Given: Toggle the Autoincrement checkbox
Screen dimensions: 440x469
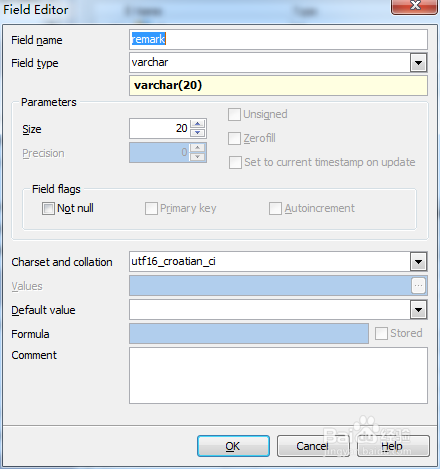Looking at the screenshot, I should (x=275, y=209).
